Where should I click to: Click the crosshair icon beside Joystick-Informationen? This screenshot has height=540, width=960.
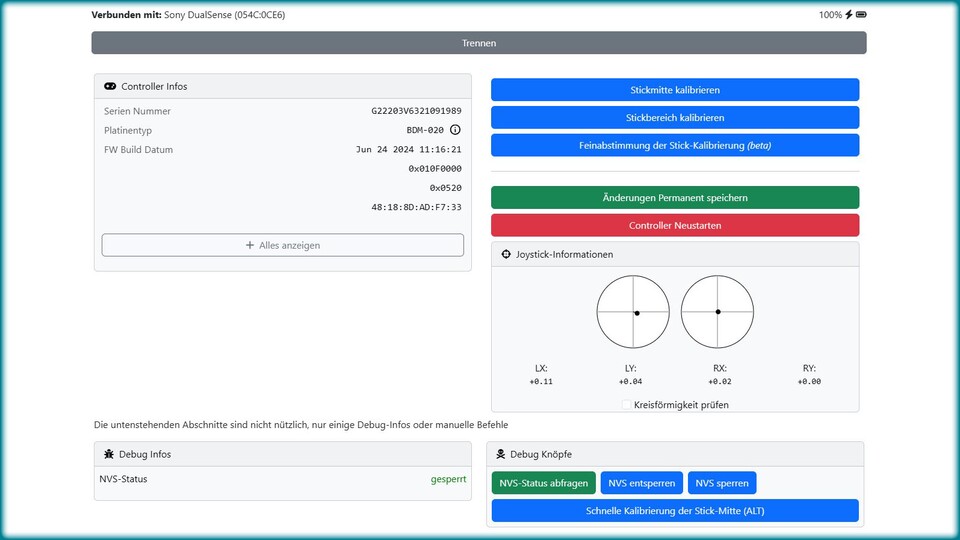[x=506, y=255]
